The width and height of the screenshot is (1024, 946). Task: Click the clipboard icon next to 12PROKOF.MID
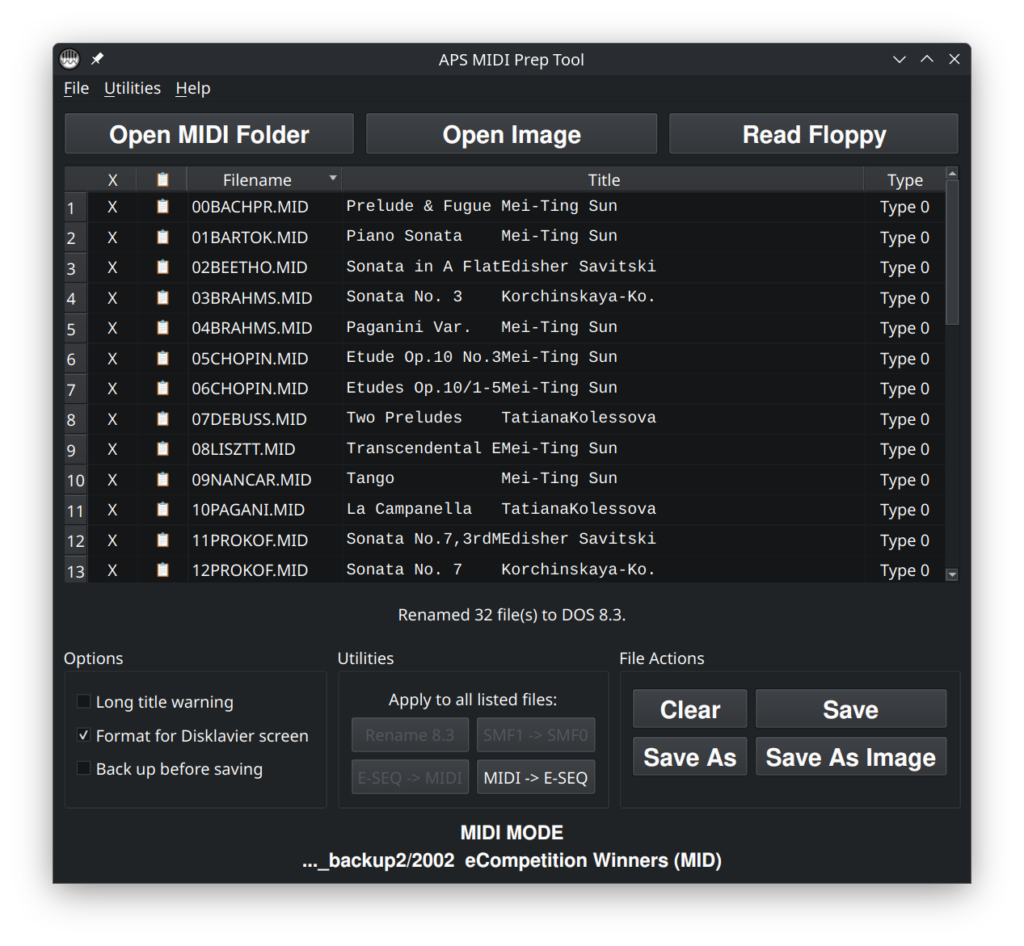click(161, 570)
